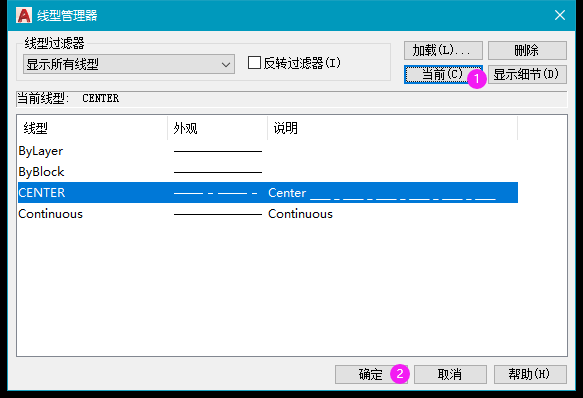The height and width of the screenshot is (398, 583).
Task: Click the AutoCAD logo icon in title bar
Action: [x=24, y=15]
